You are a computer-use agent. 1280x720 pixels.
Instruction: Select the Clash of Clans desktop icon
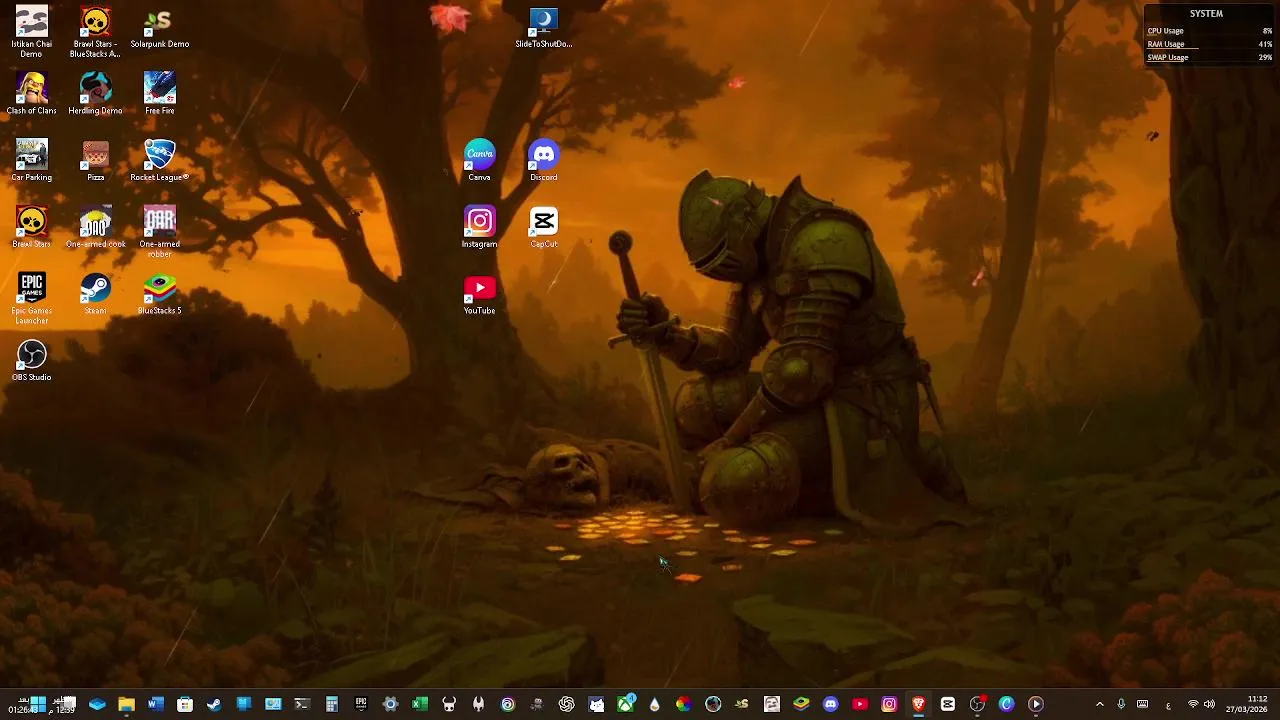(31, 94)
